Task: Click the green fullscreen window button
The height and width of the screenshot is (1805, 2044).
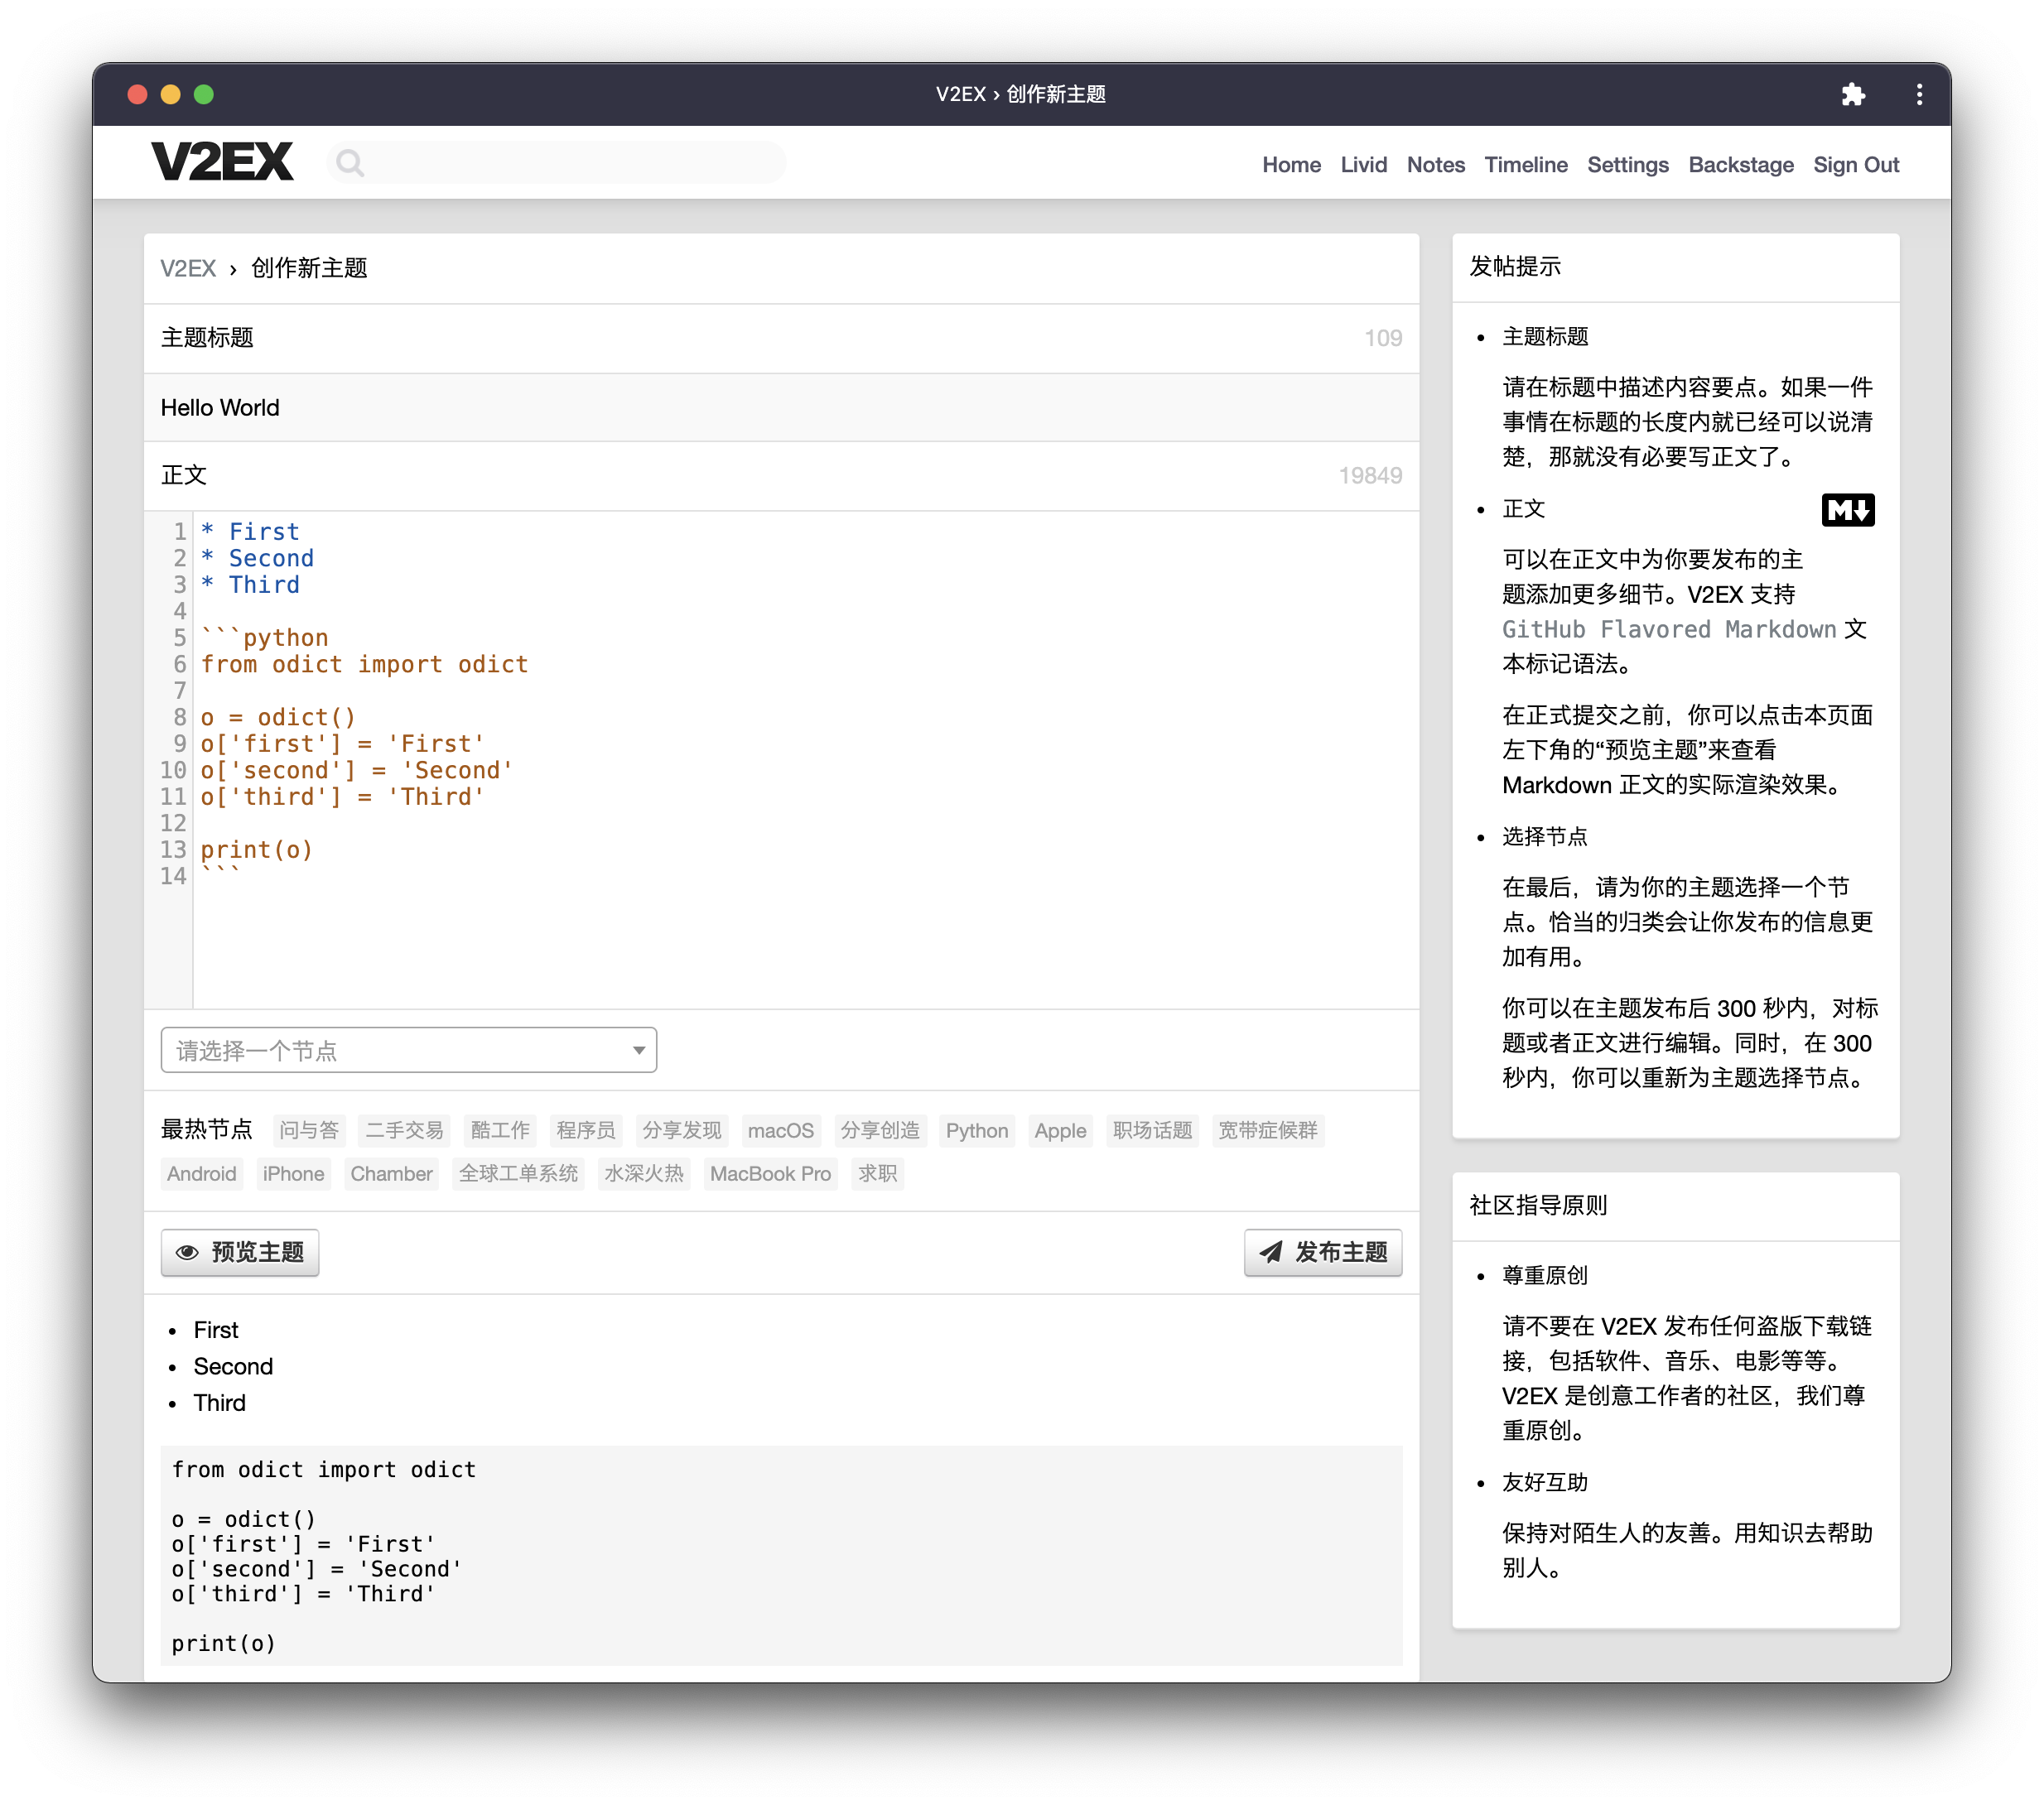Action: 204,94
